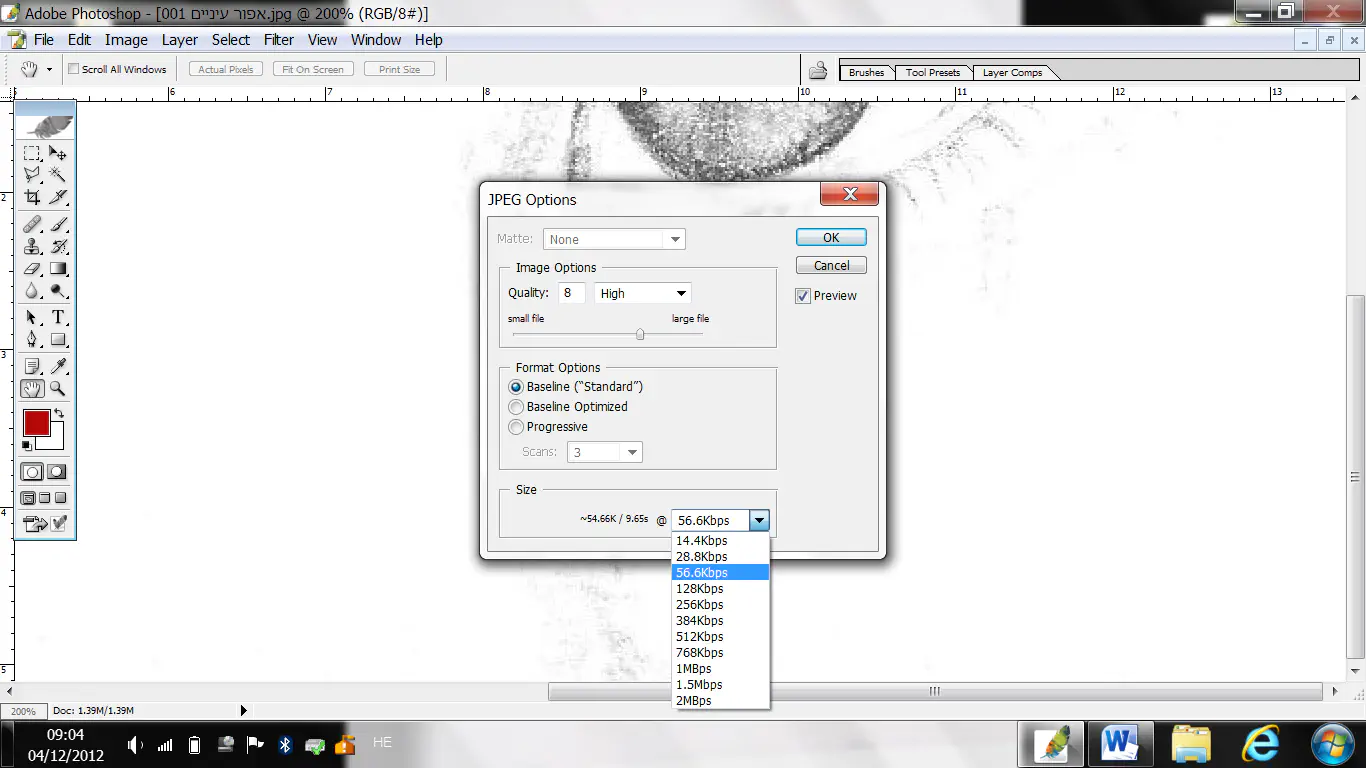Image resolution: width=1366 pixels, height=768 pixels.
Task: Open the quality preset dropdown showing High
Action: 642,293
